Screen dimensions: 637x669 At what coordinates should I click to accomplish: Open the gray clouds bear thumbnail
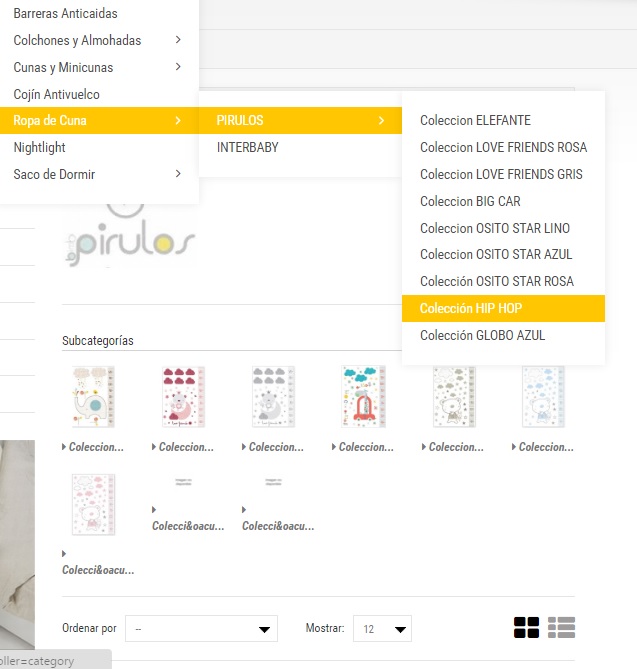(273, 396)
